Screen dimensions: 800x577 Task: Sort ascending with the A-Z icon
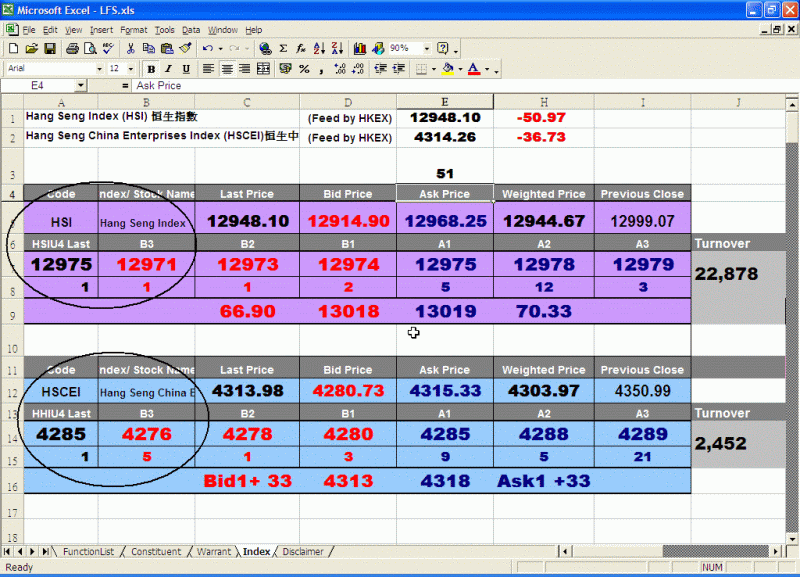[319, 48]
